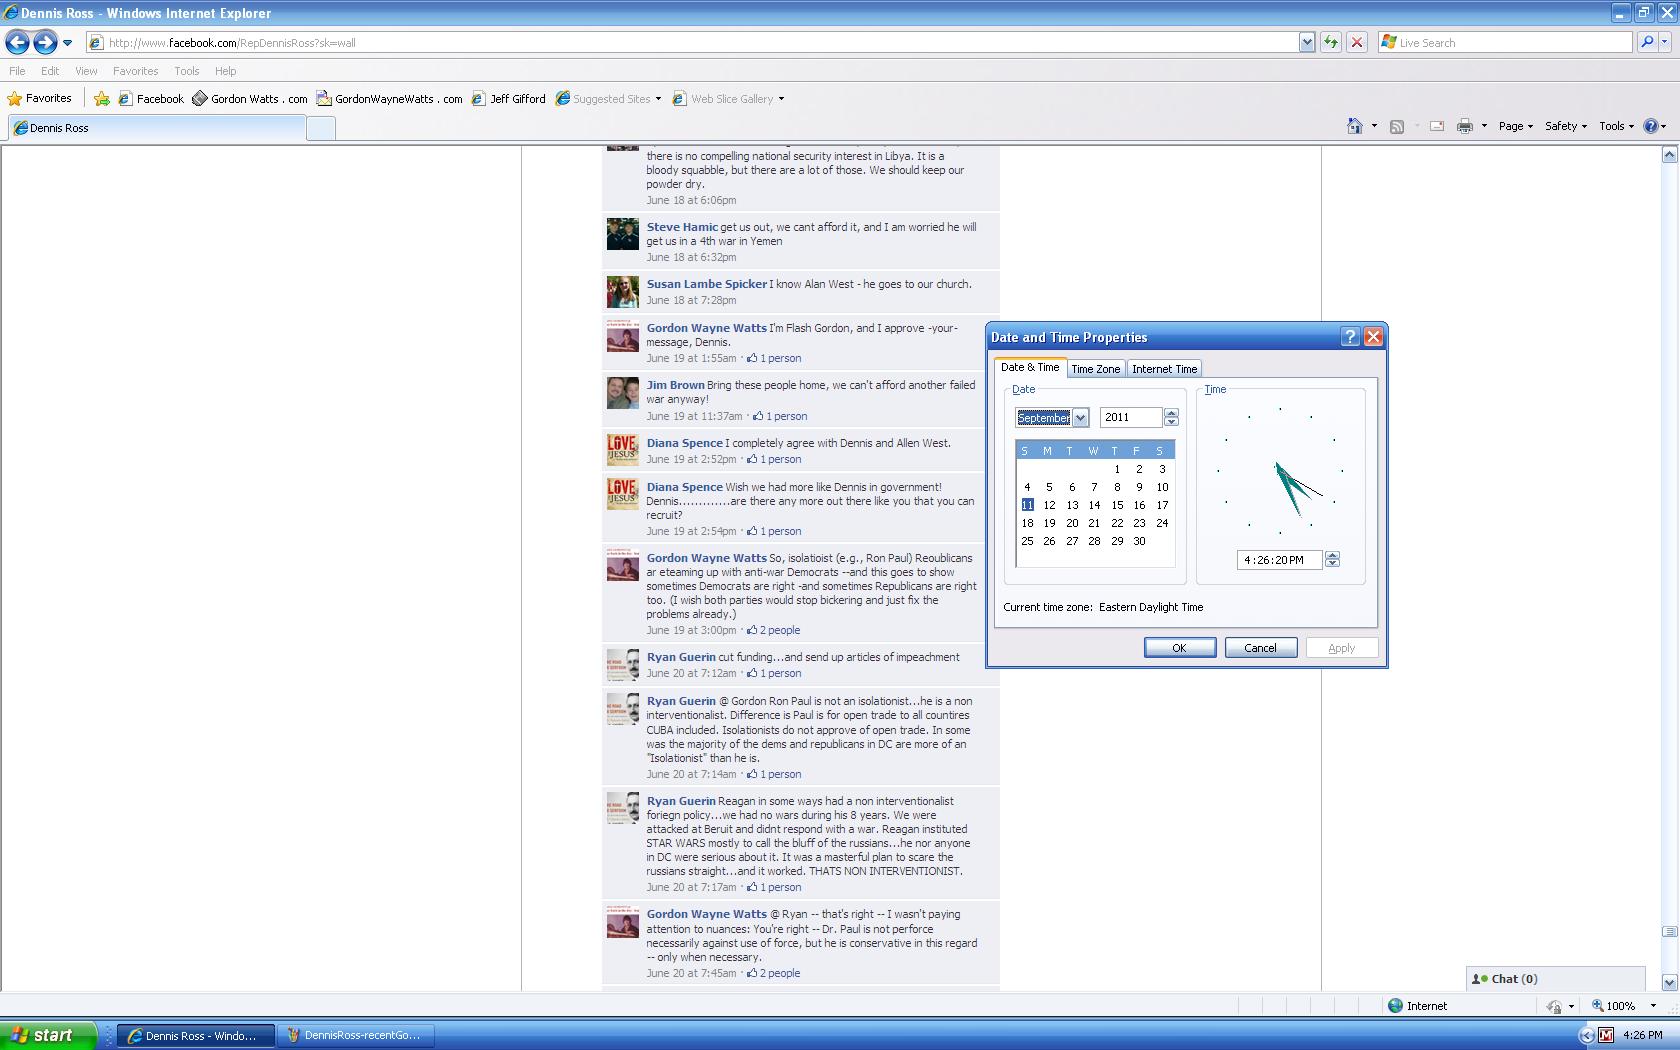Open the recent pages dropdown beside Forward
The width and height of the screenshot is (1680, 1050).
coord(67,43)
